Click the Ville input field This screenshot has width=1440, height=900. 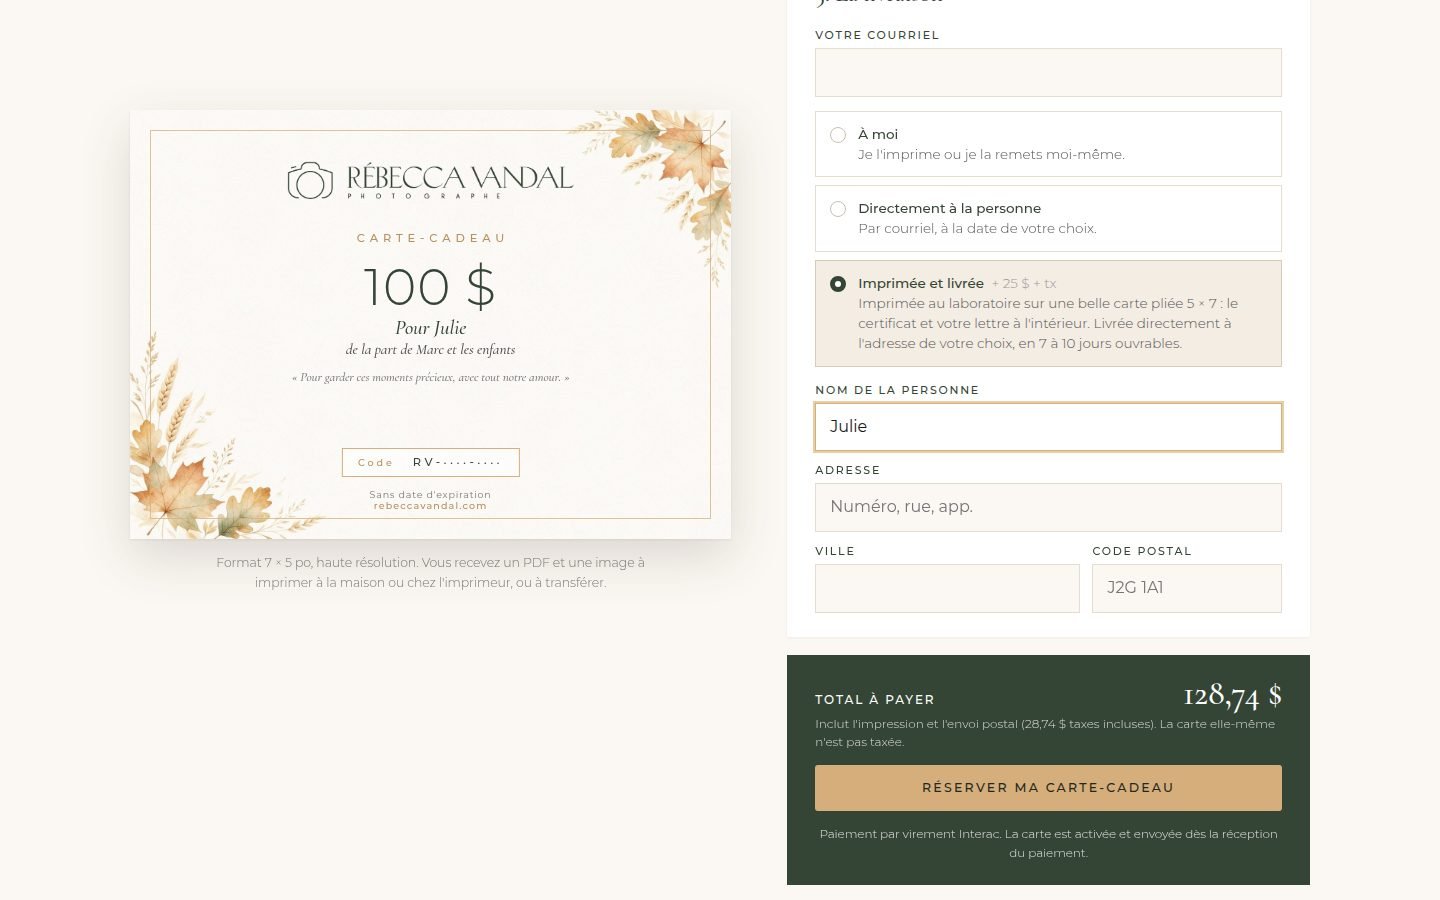click(x=947, y=588)
